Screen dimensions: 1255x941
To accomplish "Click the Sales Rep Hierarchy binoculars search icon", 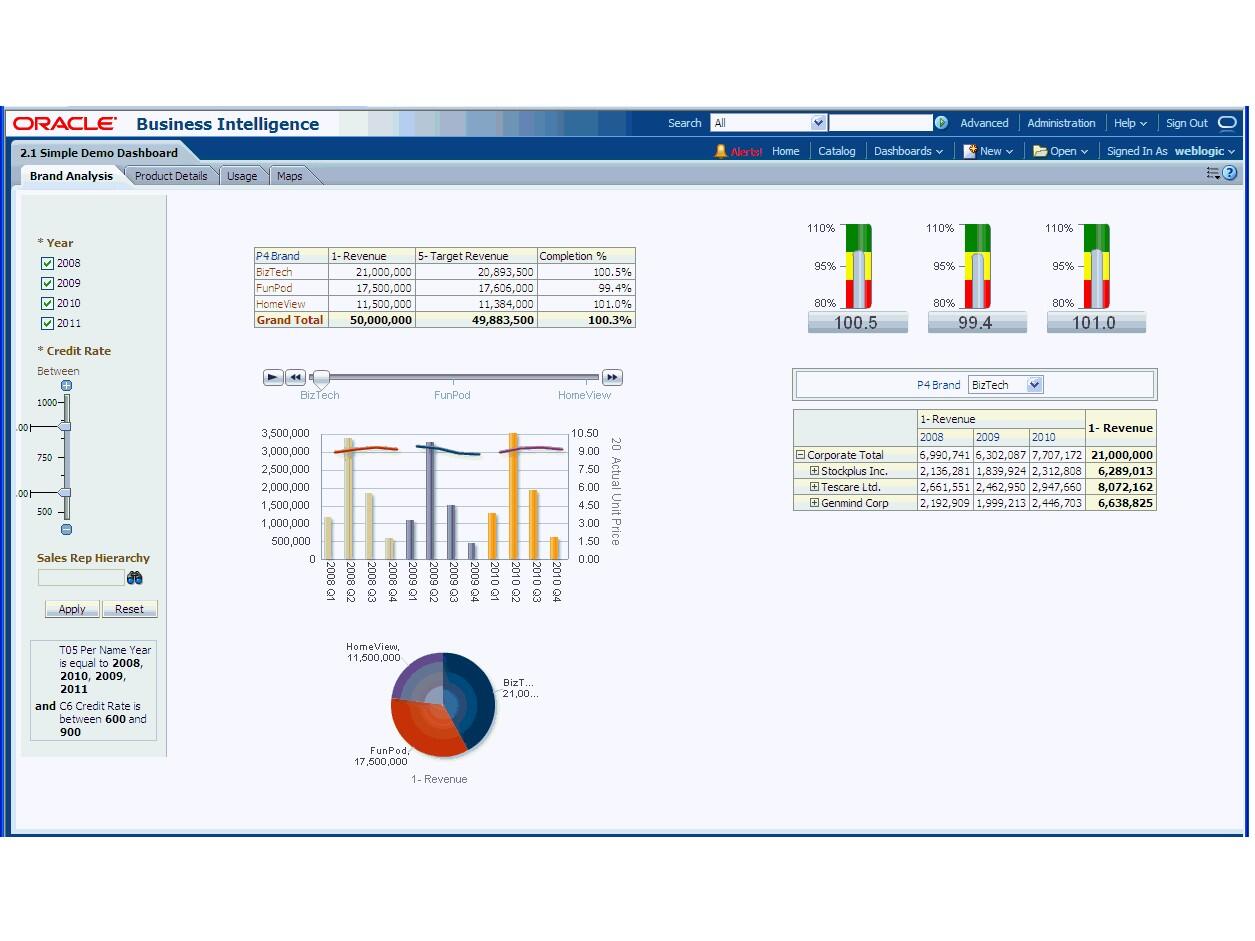I will (x=135, y=578).
